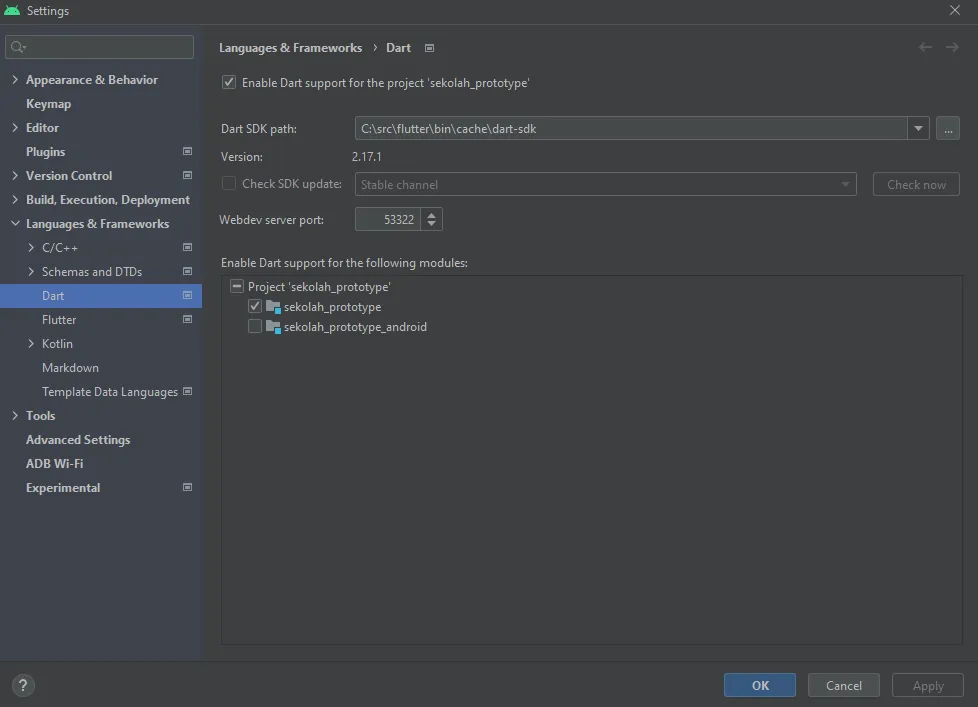Screen dimensions: 978x707
Task: Increase the Webdev server port value
Action: 431,214
